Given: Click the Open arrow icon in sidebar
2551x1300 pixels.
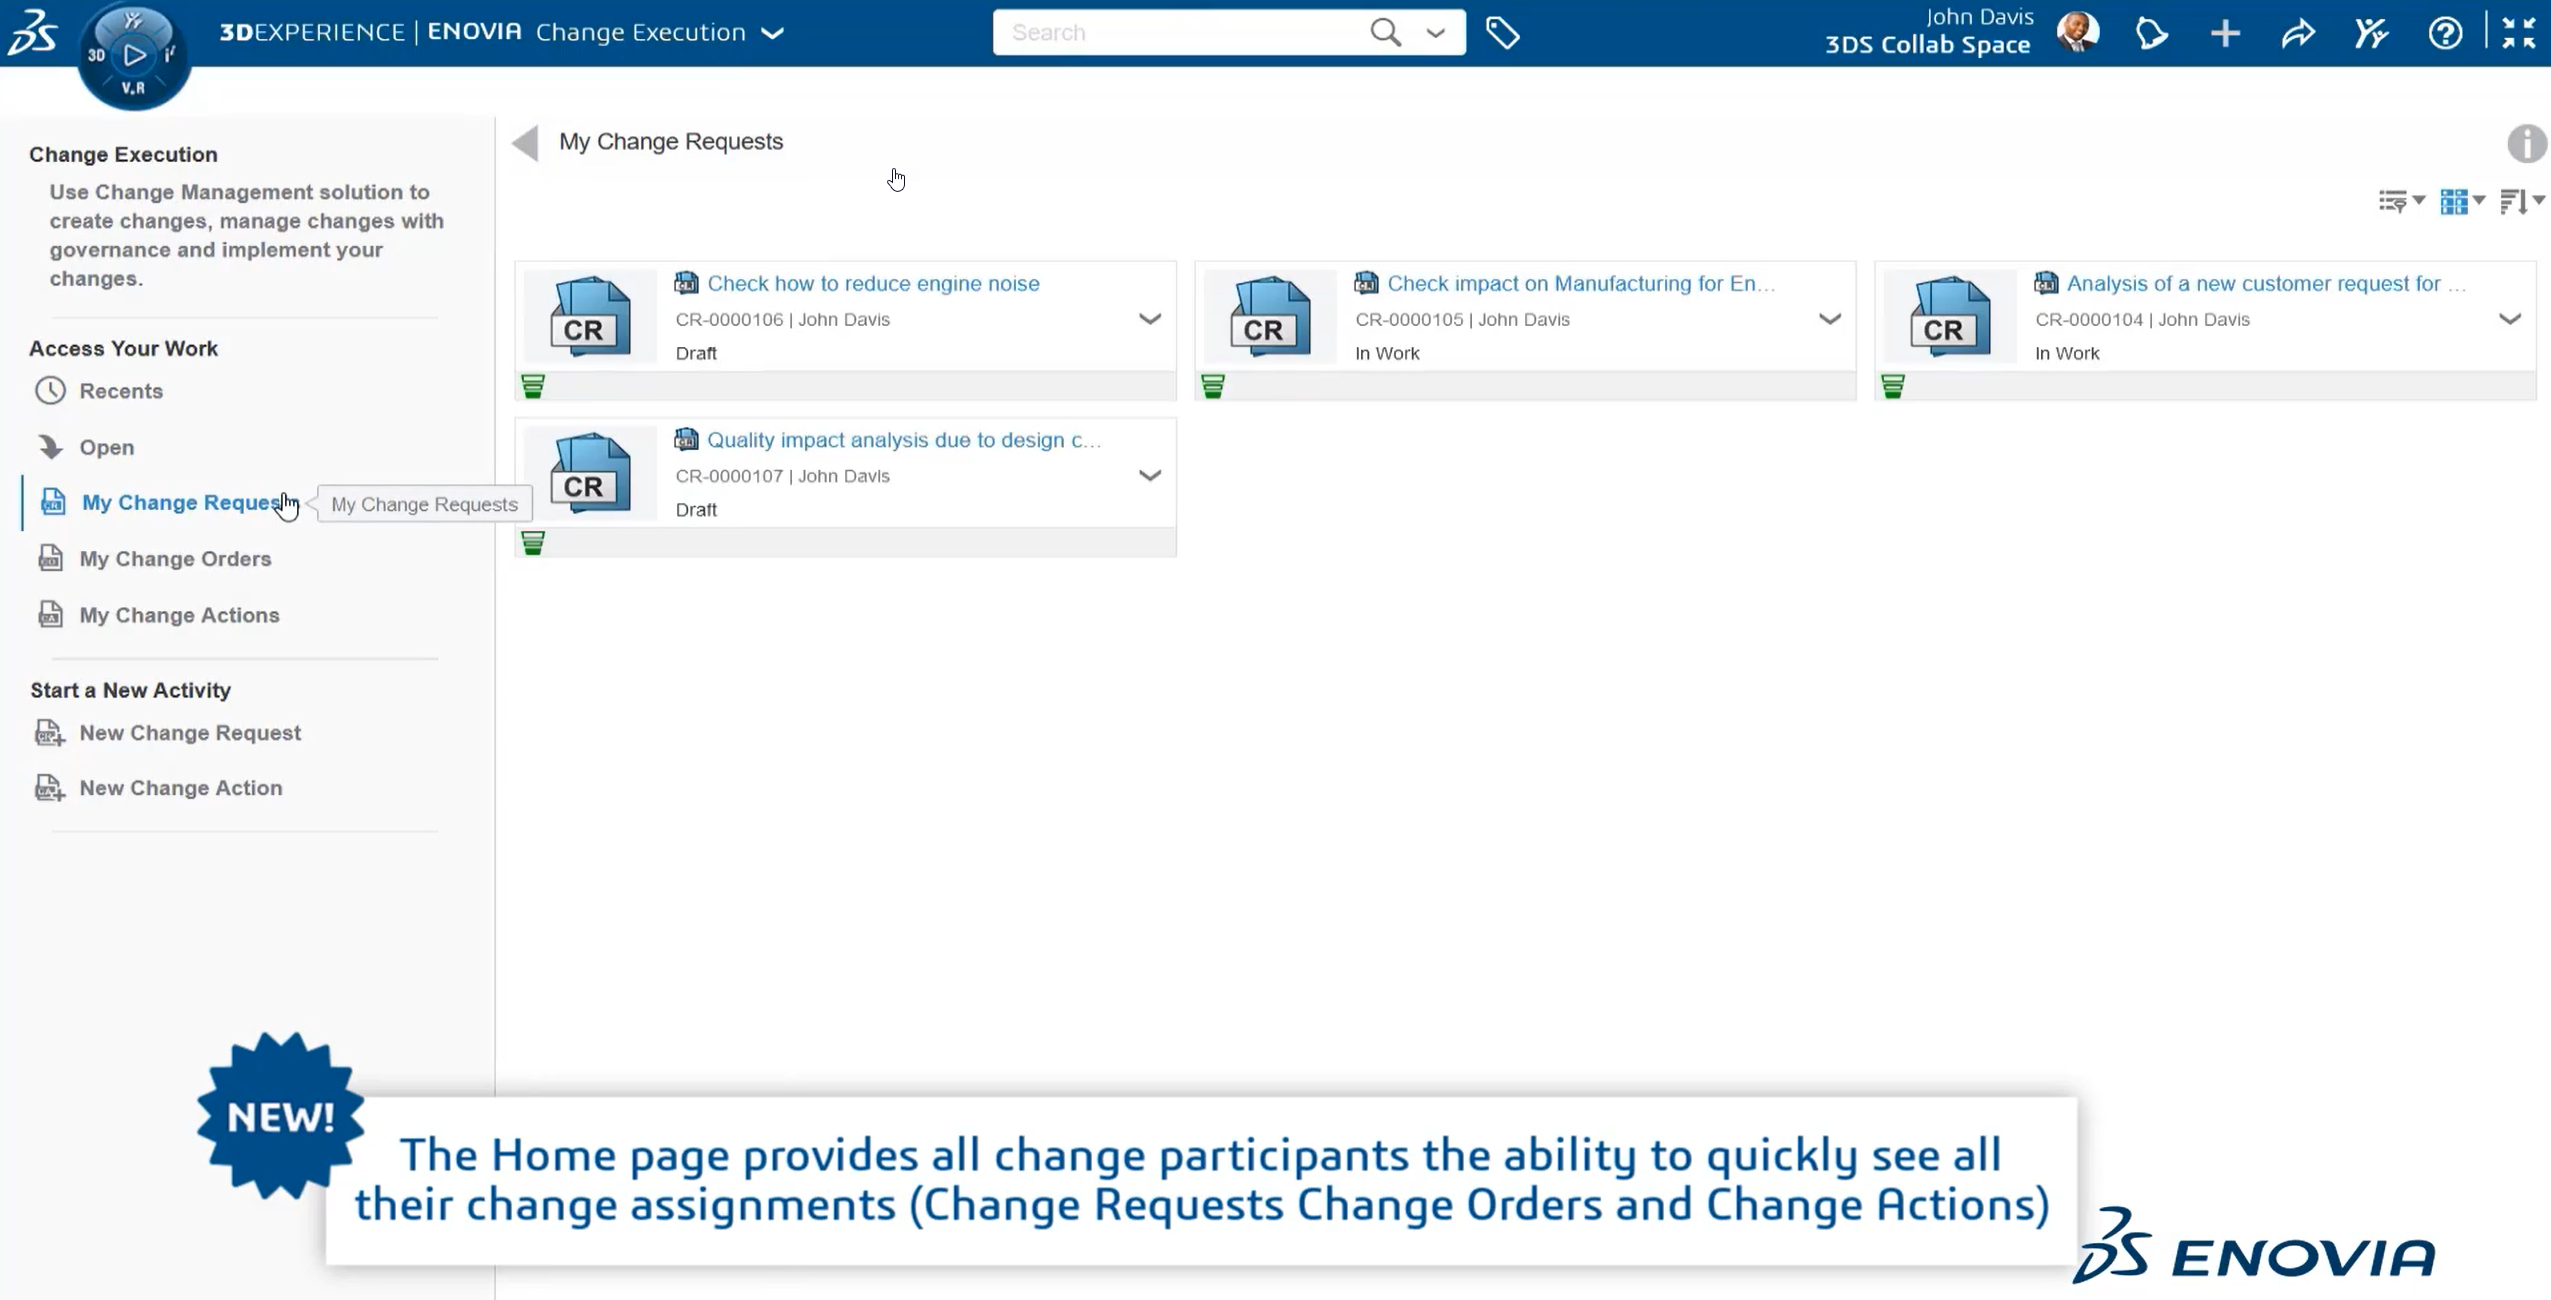Looking at the screenshot, I should click(50, 446).
